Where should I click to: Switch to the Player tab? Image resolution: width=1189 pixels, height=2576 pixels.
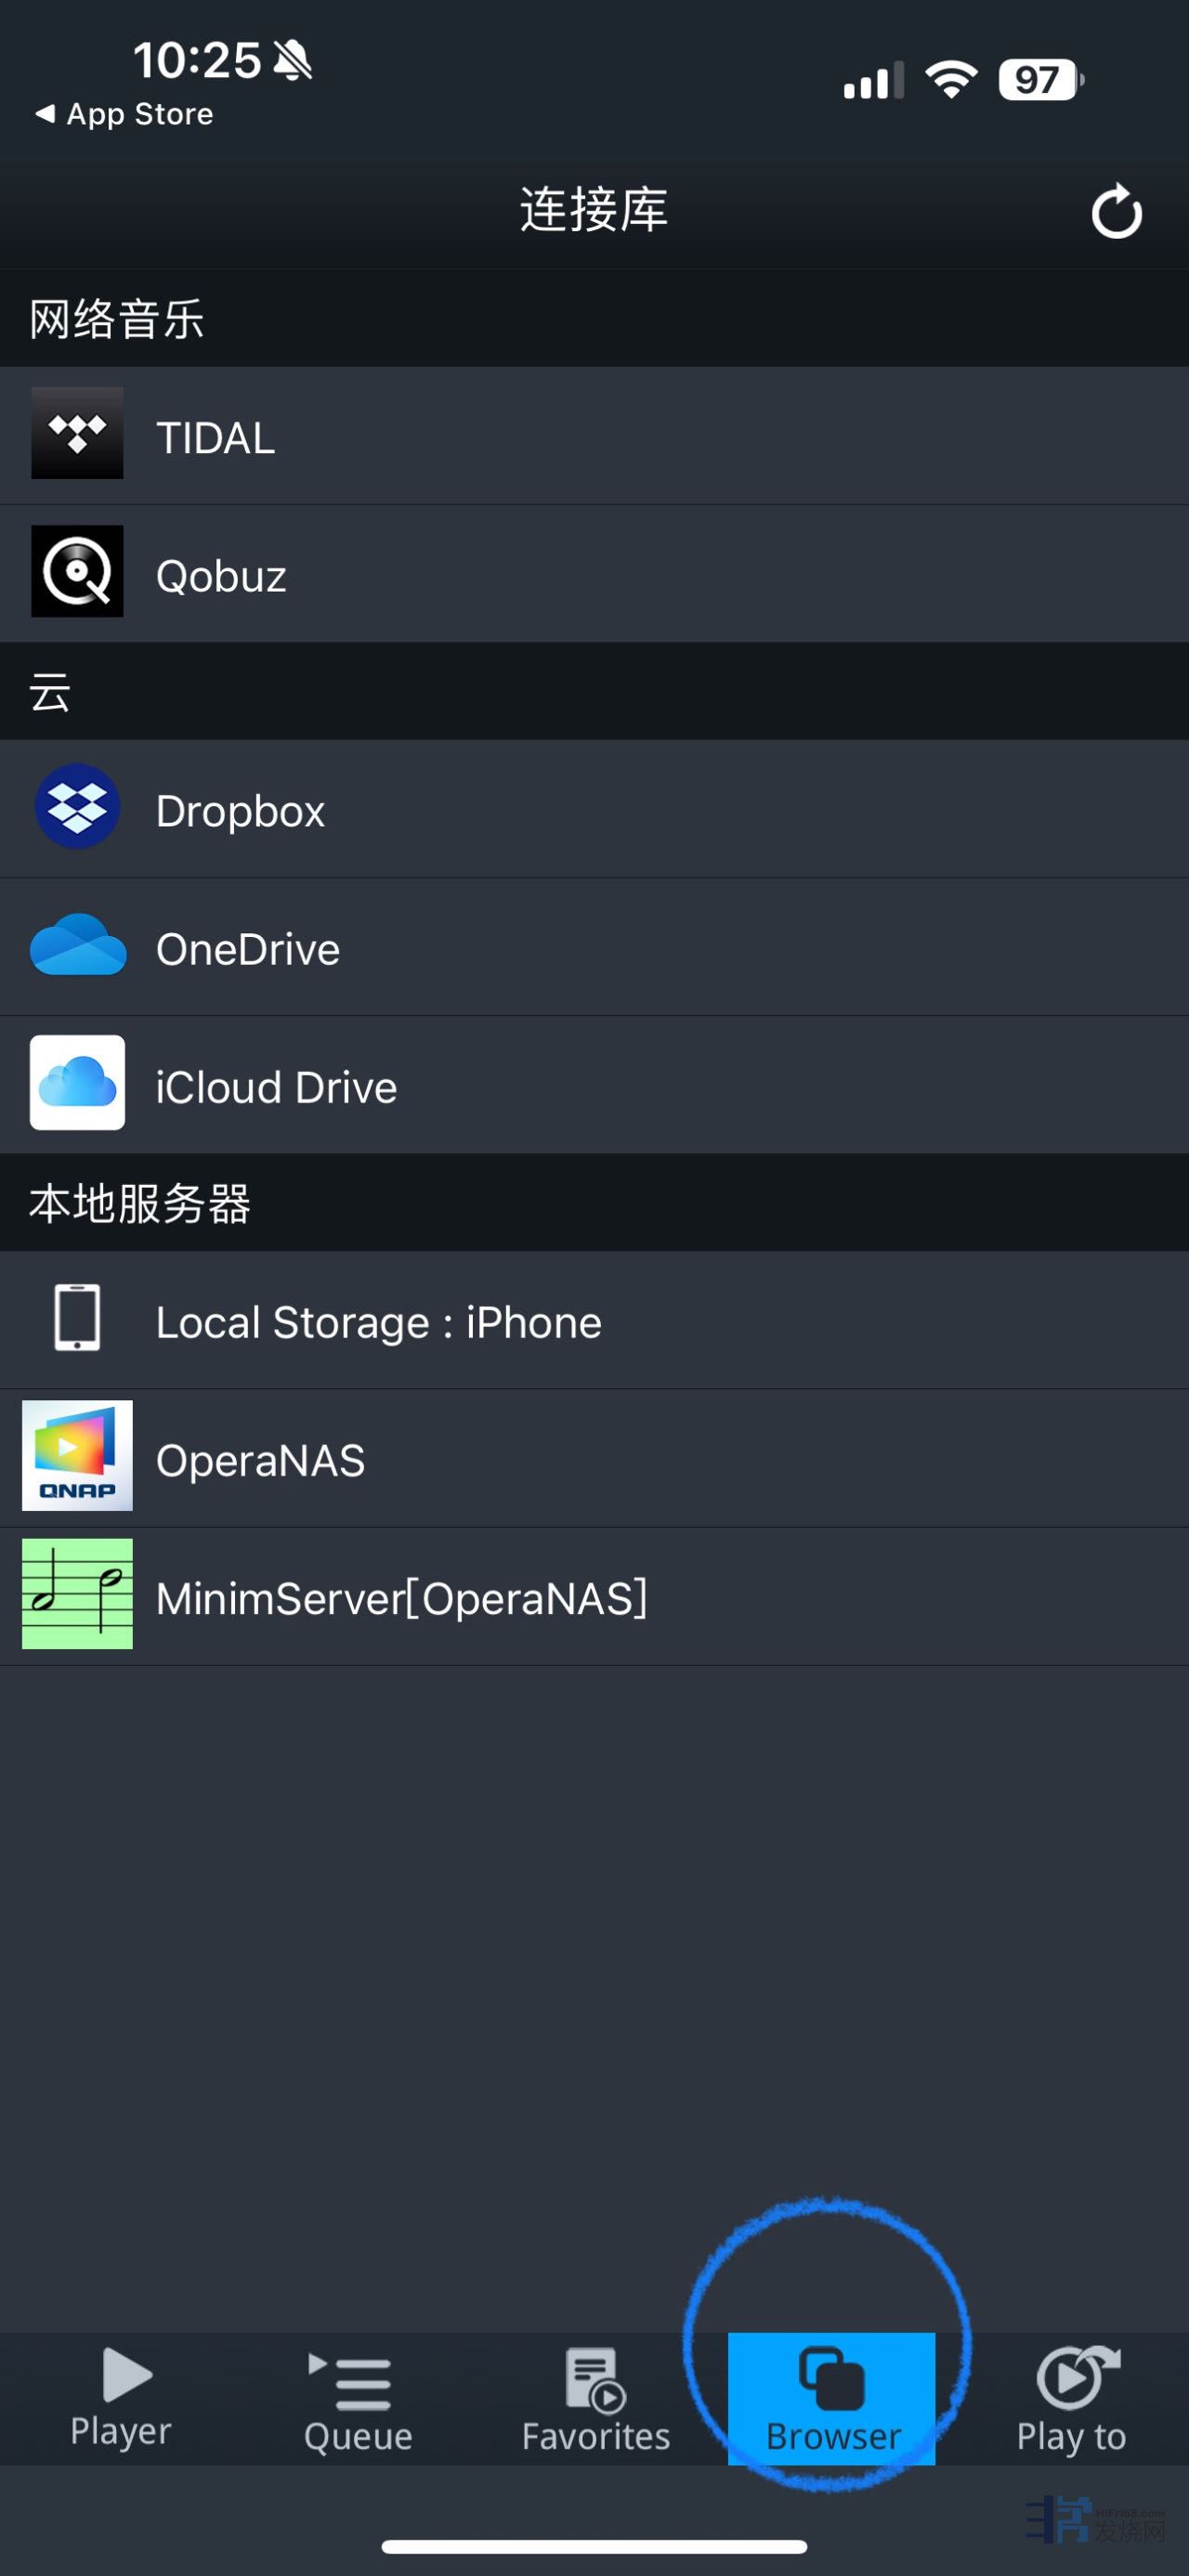121,2398
